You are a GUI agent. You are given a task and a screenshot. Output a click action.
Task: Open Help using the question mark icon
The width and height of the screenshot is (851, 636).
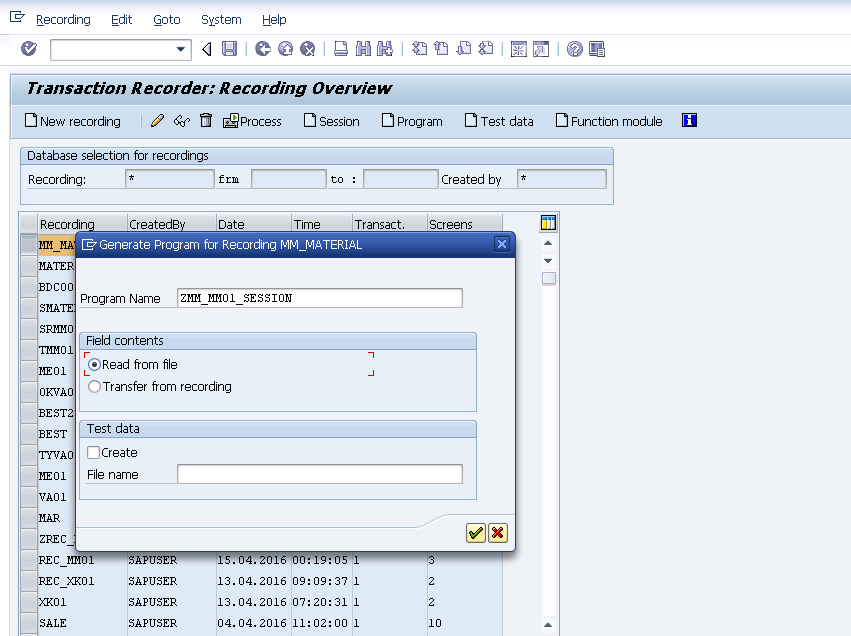point(576,48)
